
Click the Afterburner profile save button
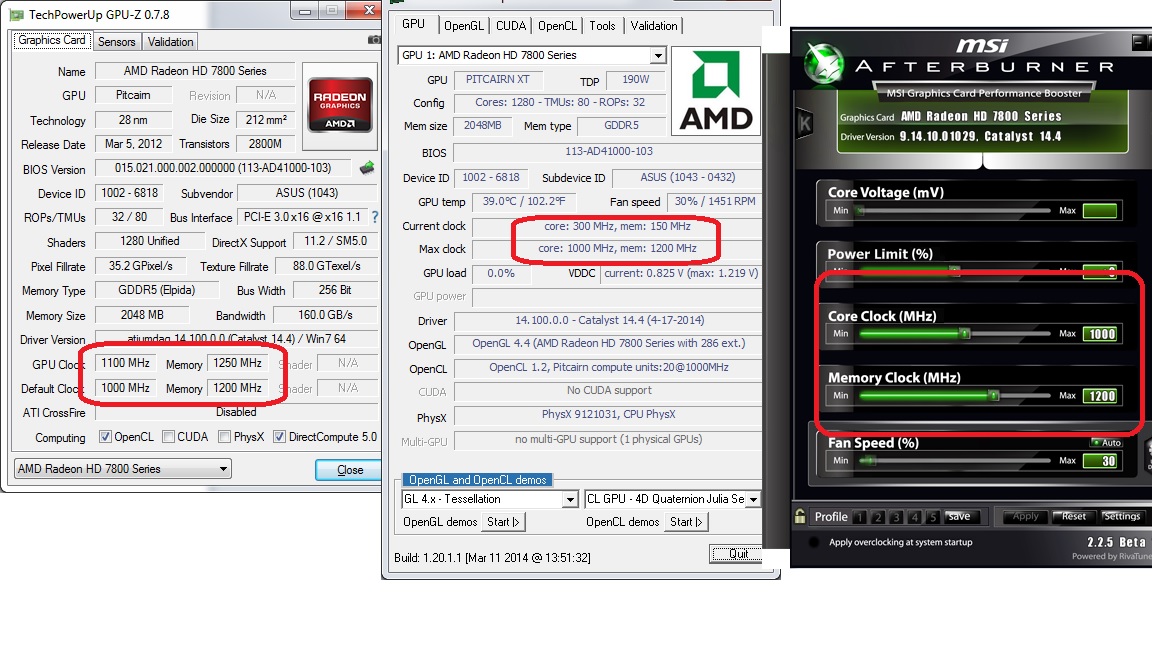[959, 516]
